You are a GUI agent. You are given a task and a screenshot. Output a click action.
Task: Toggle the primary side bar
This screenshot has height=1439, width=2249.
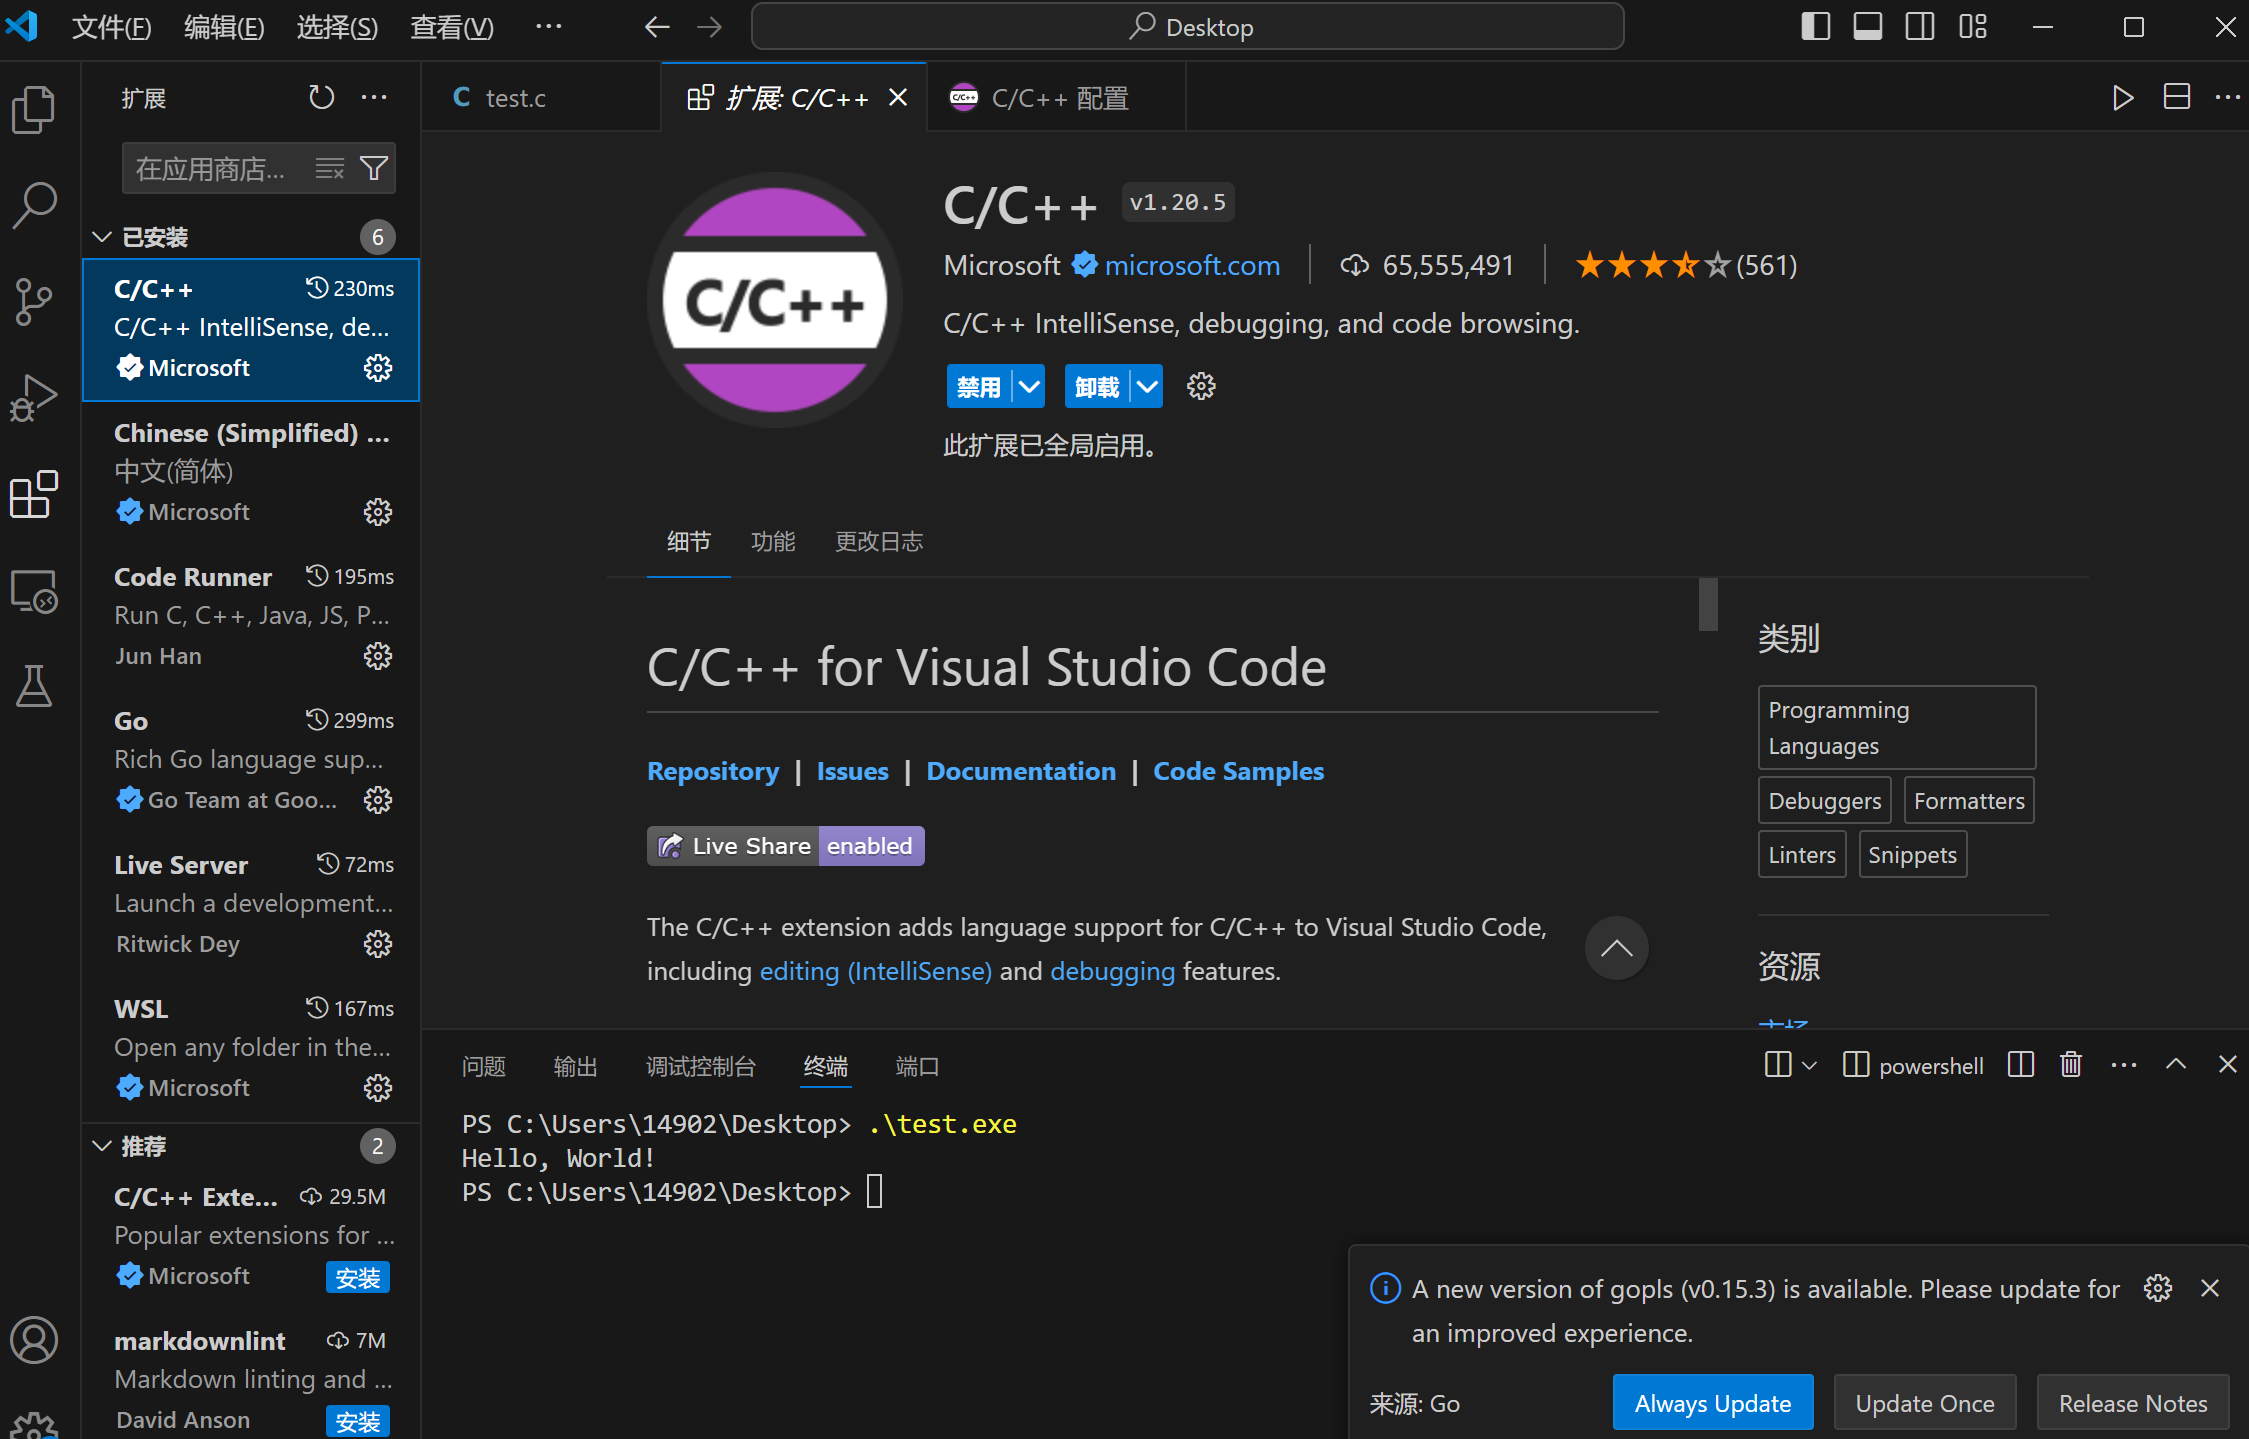(1815, 27)
